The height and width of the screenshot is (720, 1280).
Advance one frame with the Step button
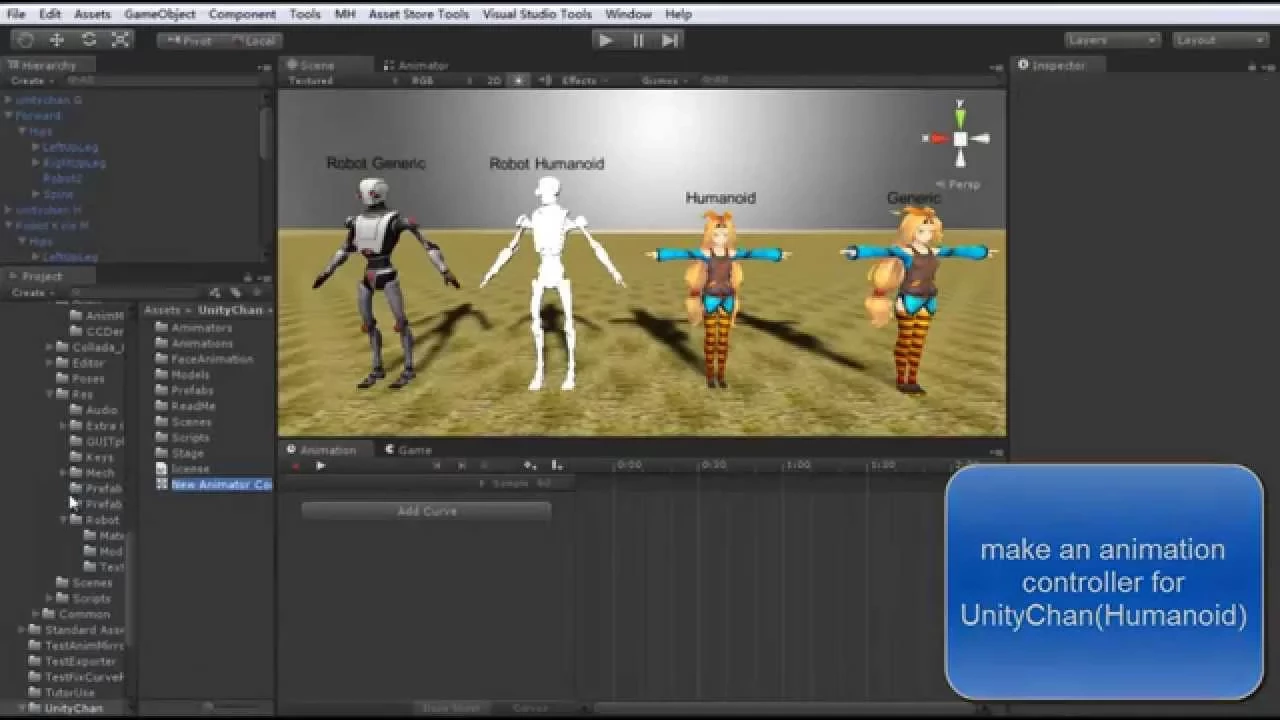click(670, 40)
